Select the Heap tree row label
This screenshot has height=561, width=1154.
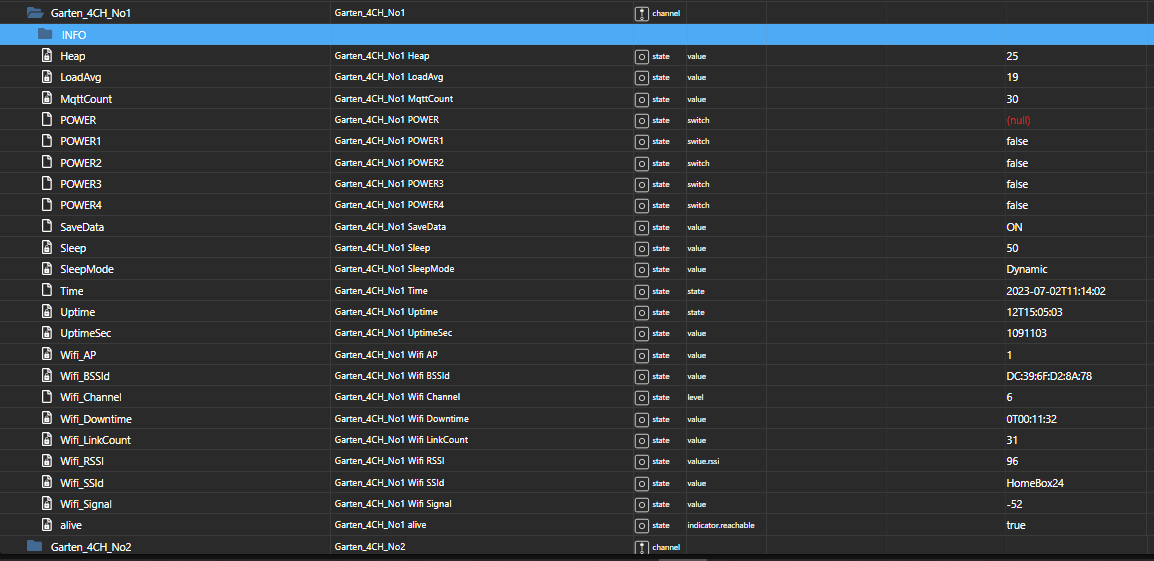[x=74, y=56]
